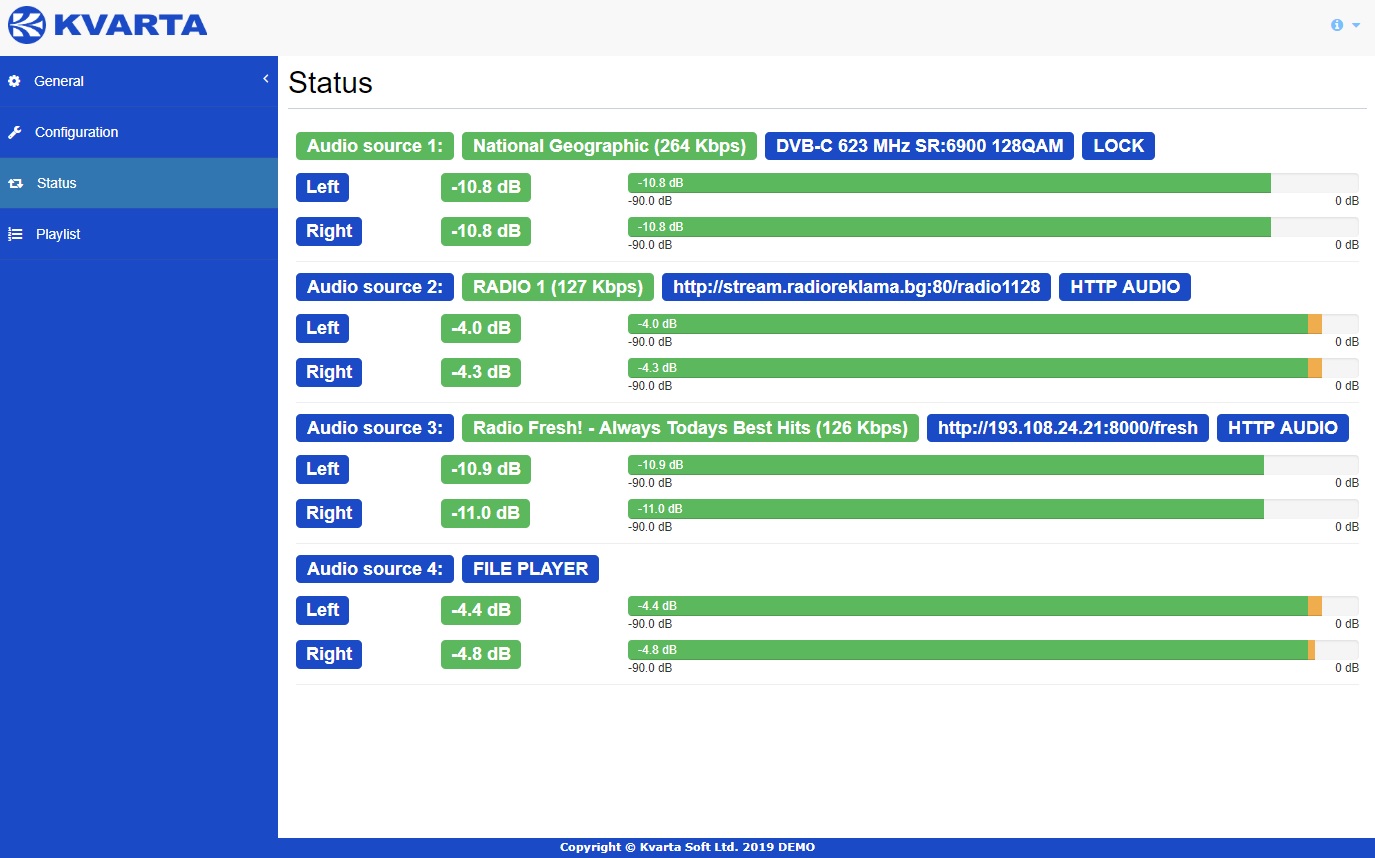This screenshot has width=1375, height=858.
Task: Click the RADIO 1 (127 Kbps) badge
Action: coord(558,287)
